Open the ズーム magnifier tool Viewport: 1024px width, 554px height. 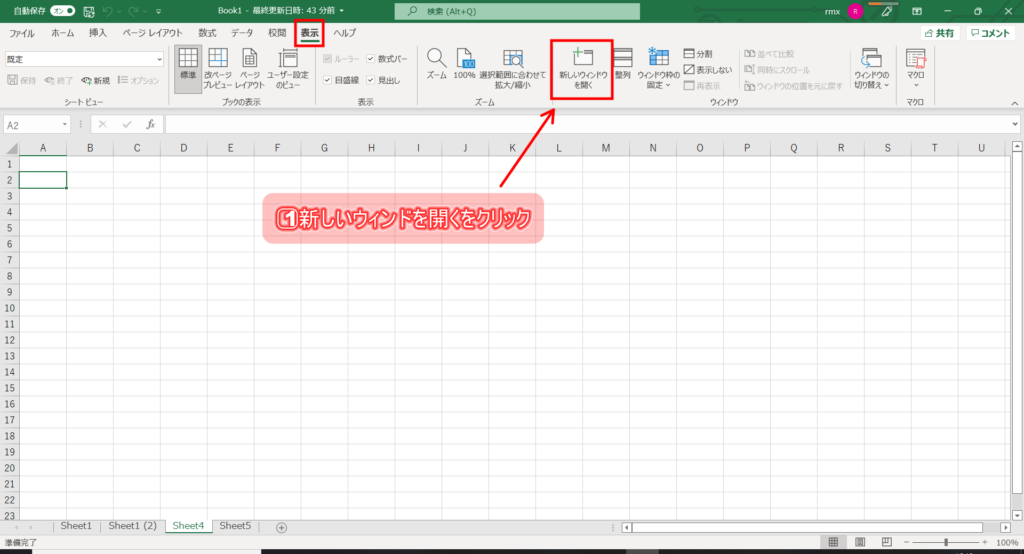(x=436, y=64)
